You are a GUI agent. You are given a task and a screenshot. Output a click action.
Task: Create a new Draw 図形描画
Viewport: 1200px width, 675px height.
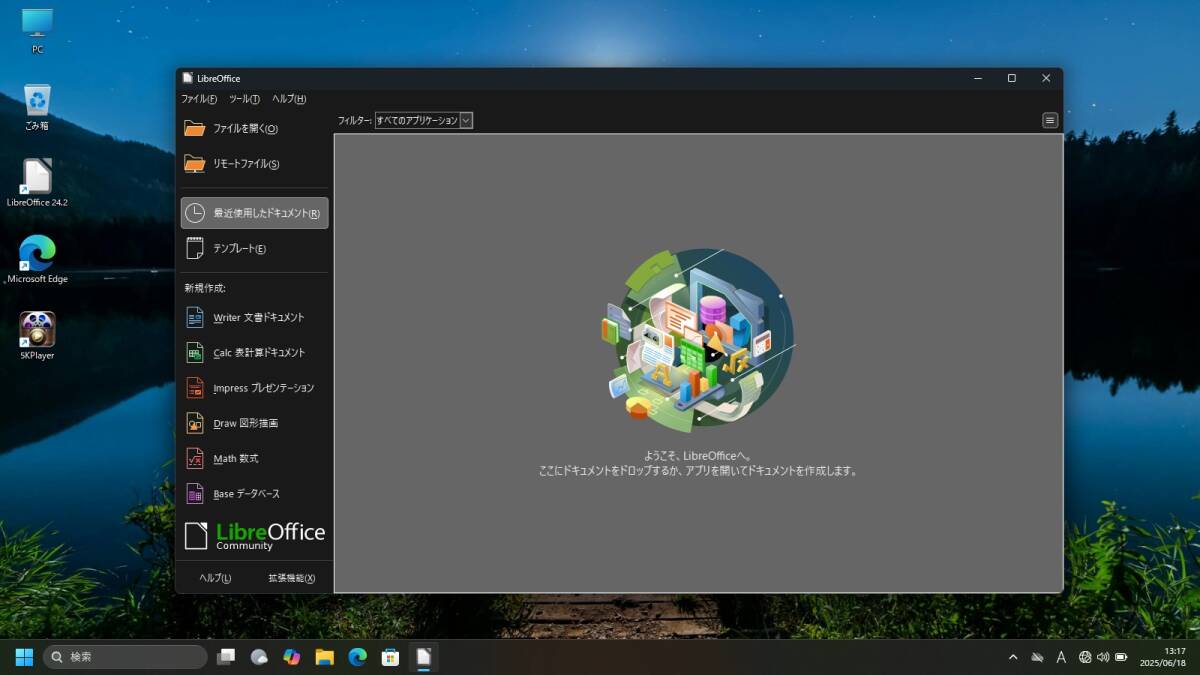pos(254,423)
